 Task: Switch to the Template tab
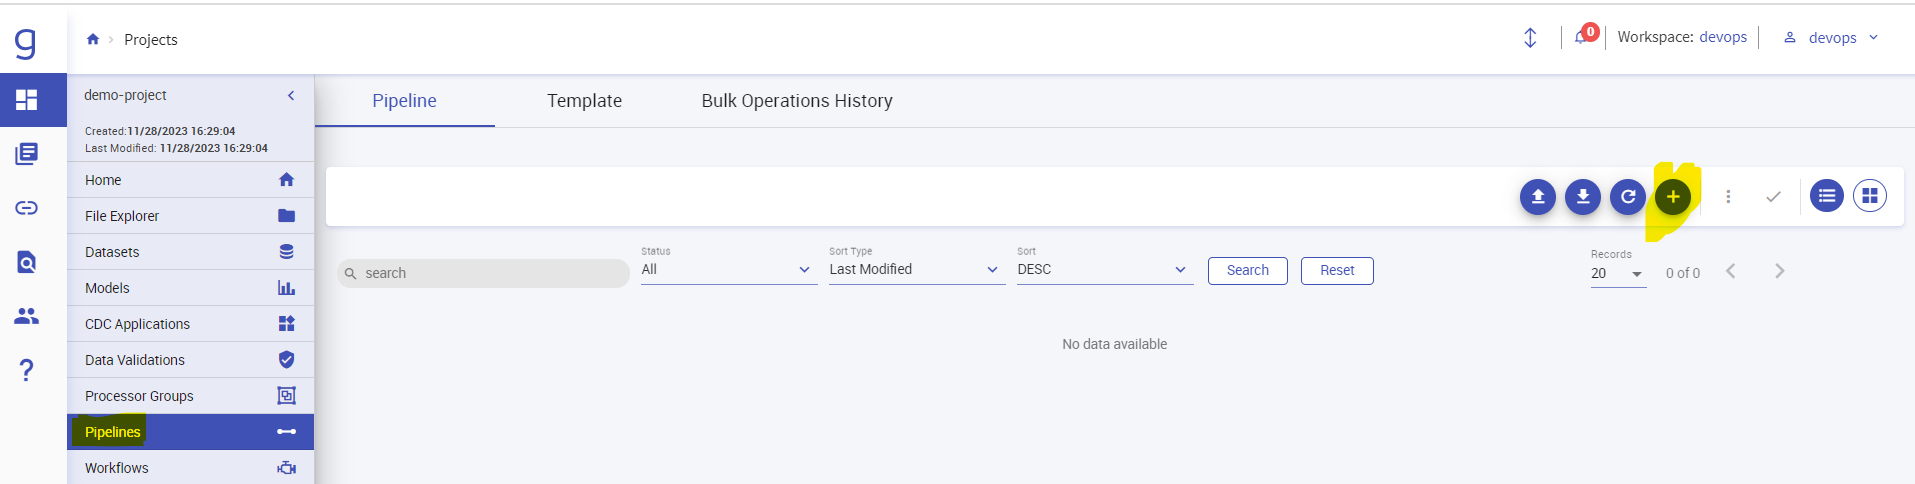click(x=584, y=101)
